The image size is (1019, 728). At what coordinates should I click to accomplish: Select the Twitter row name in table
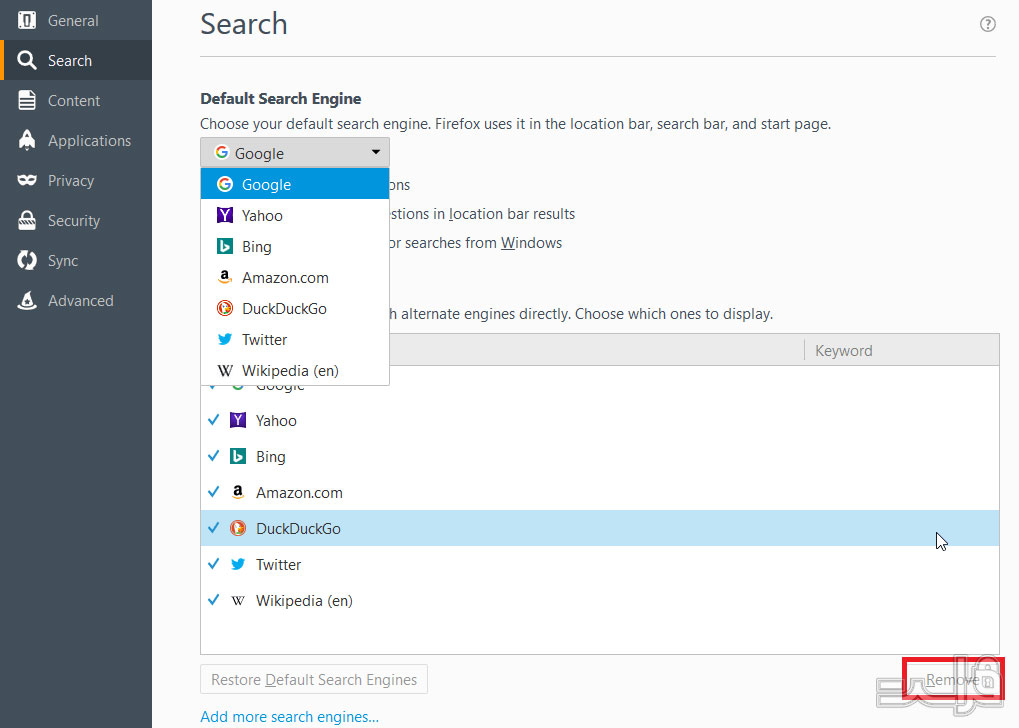click(x=278, y=564)
